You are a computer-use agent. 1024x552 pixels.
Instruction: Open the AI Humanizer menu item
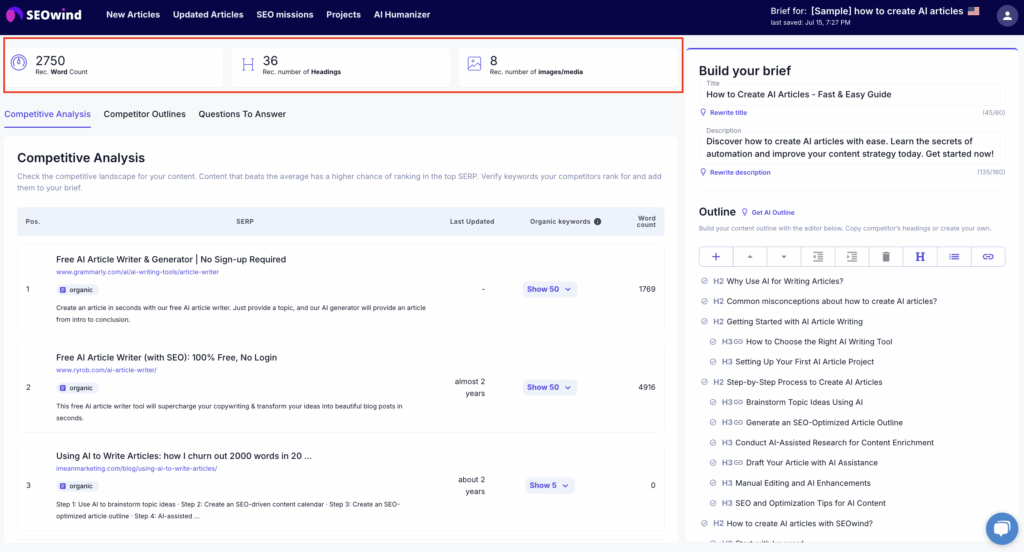[x=401, y=15]
